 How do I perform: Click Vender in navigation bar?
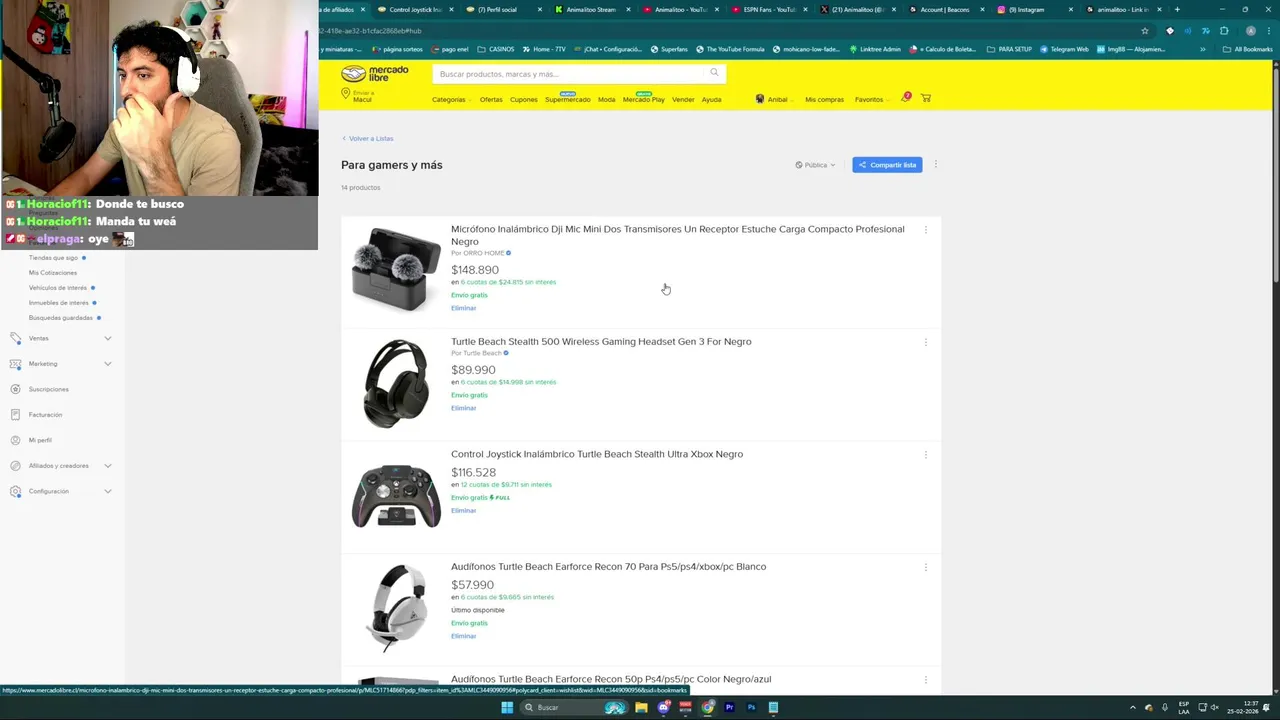tap(683, 99)
